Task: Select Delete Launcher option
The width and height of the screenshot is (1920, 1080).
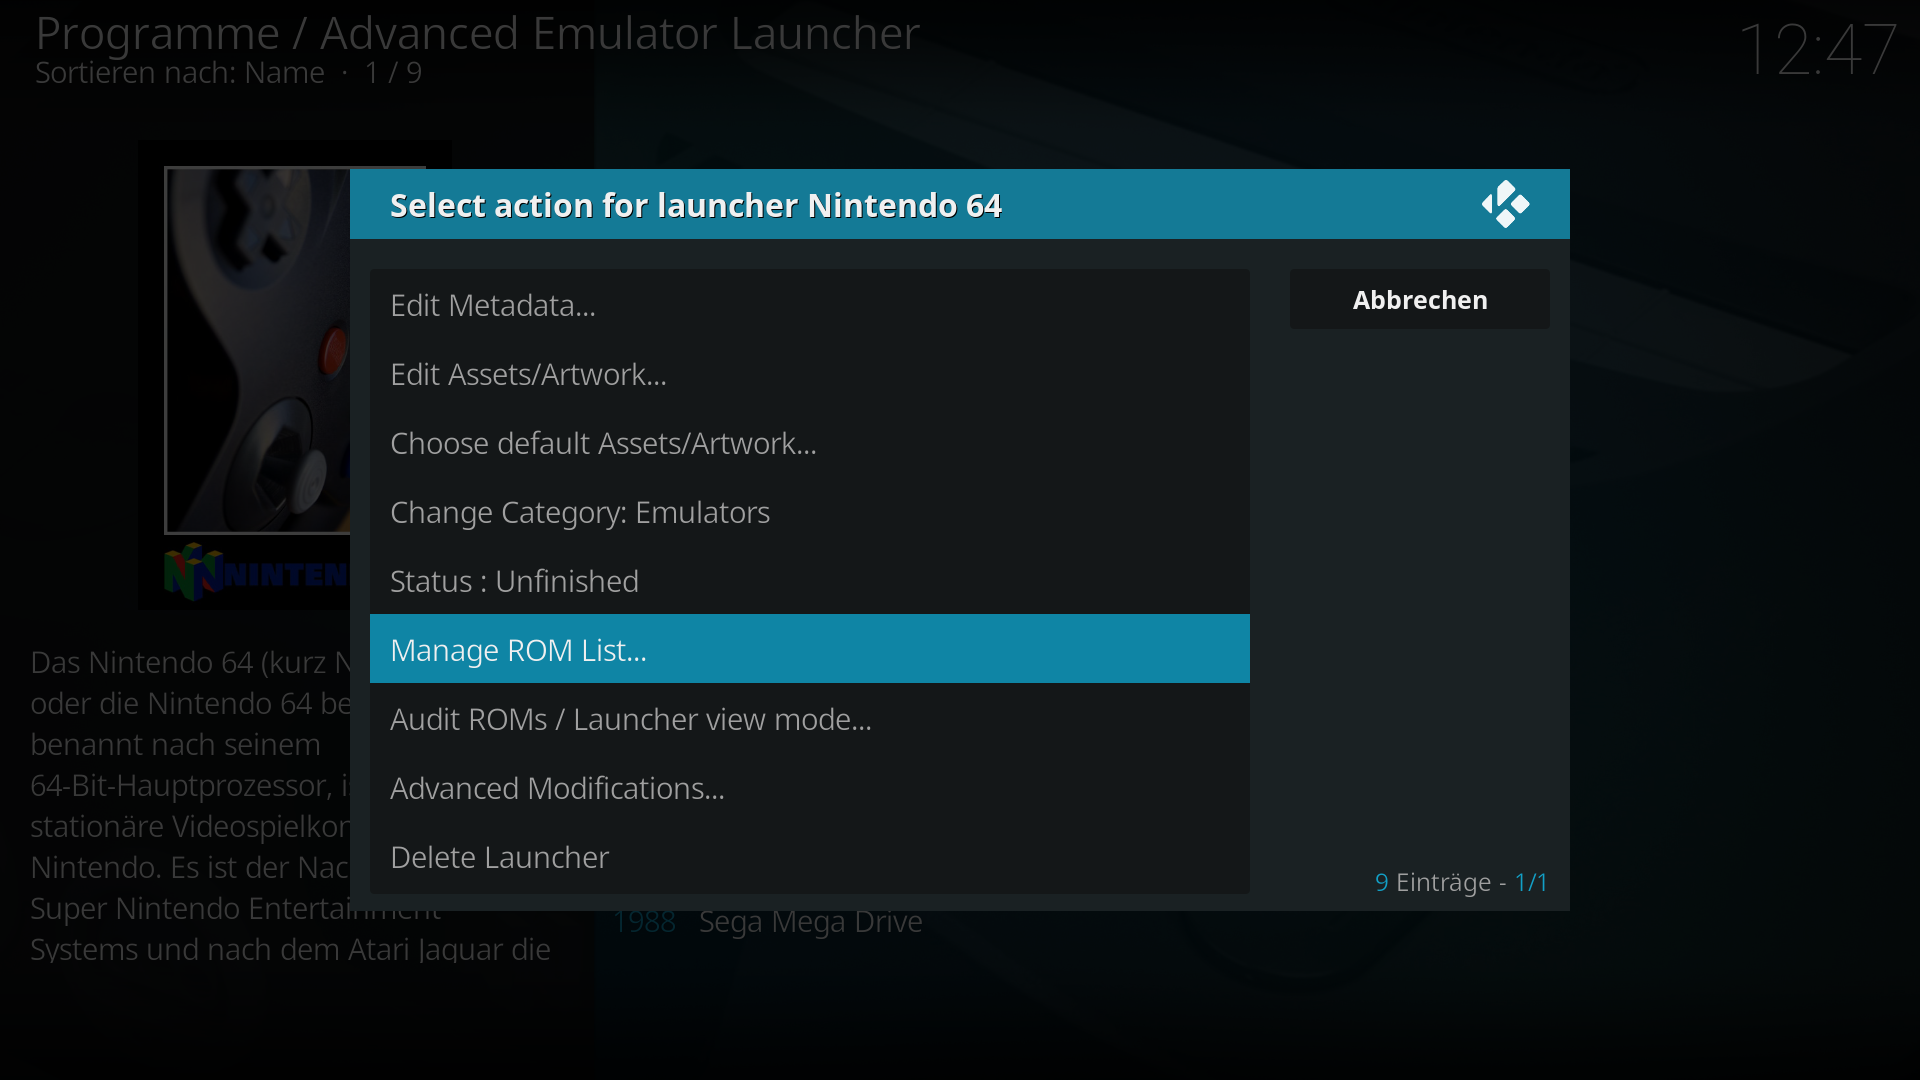Action: [x=809, y=856]
